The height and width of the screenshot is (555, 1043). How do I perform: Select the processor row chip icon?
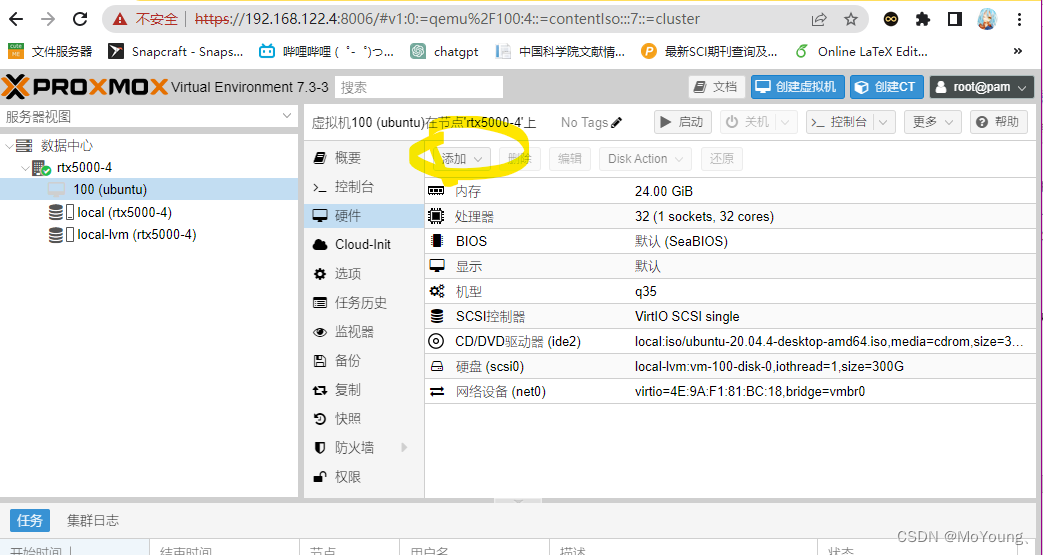(436, 216)
